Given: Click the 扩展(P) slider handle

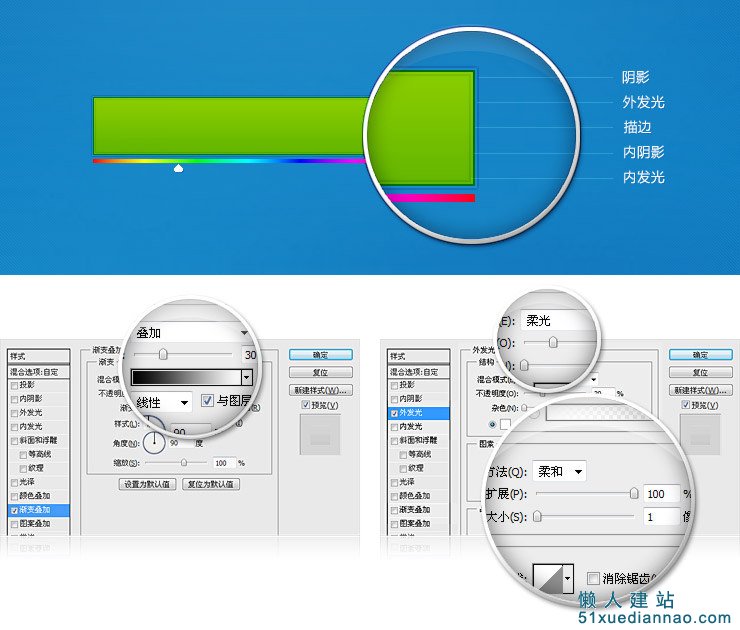Looking at the screenshot, I should pos(634,493).
